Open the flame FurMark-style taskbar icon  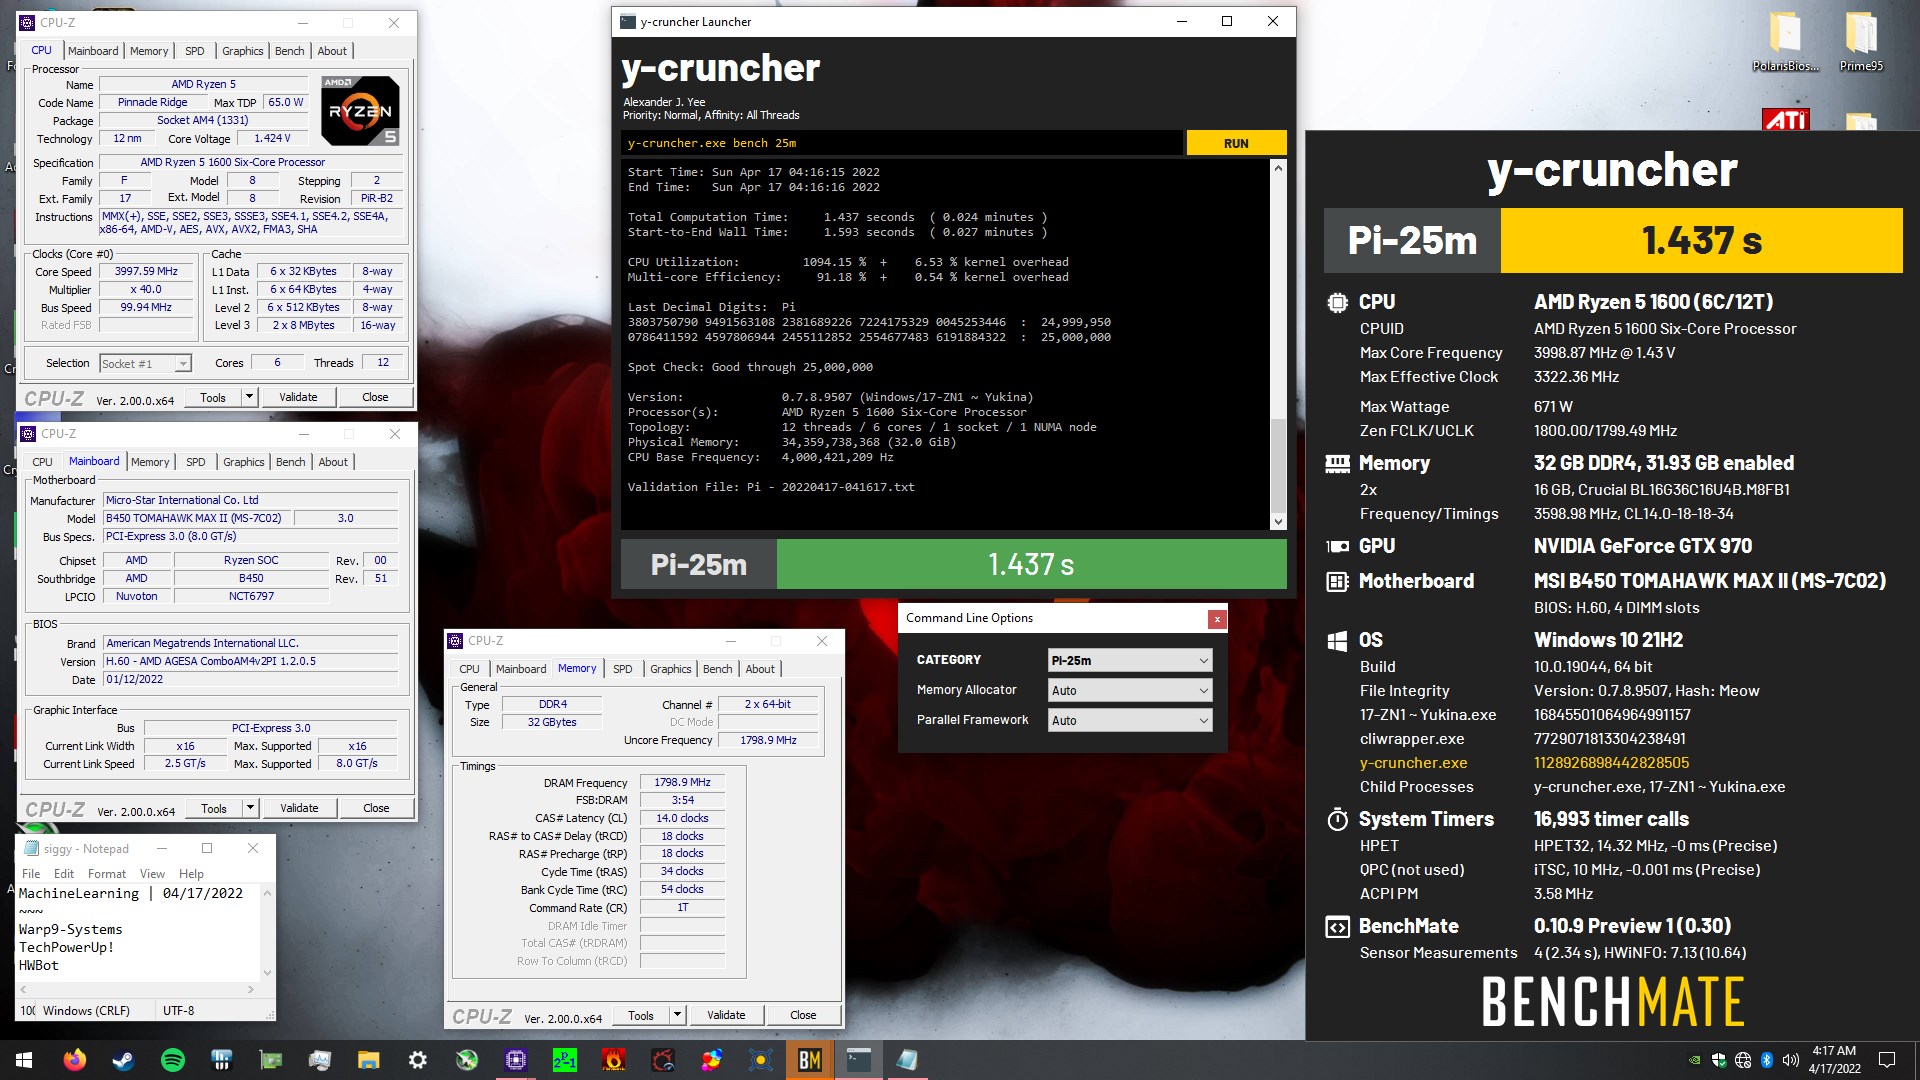tap(614, 1060)
